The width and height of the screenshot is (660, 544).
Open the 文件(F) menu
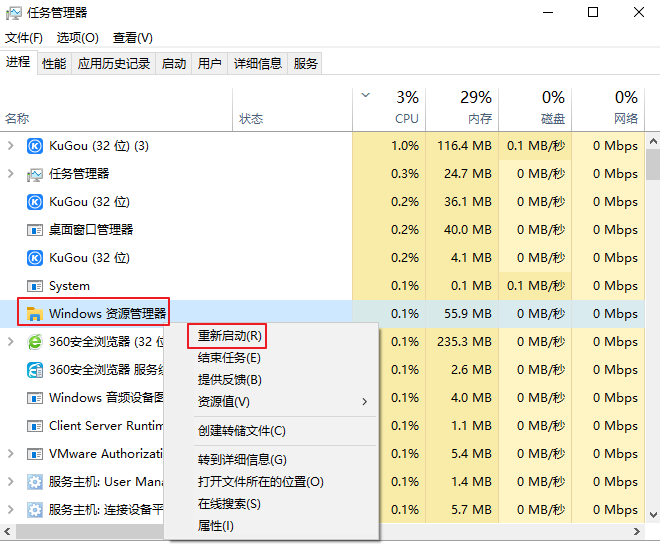24,38
